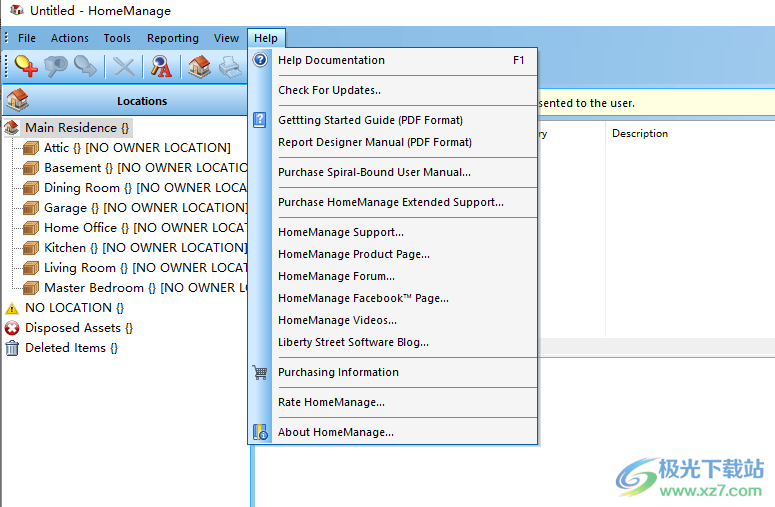This screenshot has height=507, width=775.
Task: Select Living Room location label
Action: [145, 268]
